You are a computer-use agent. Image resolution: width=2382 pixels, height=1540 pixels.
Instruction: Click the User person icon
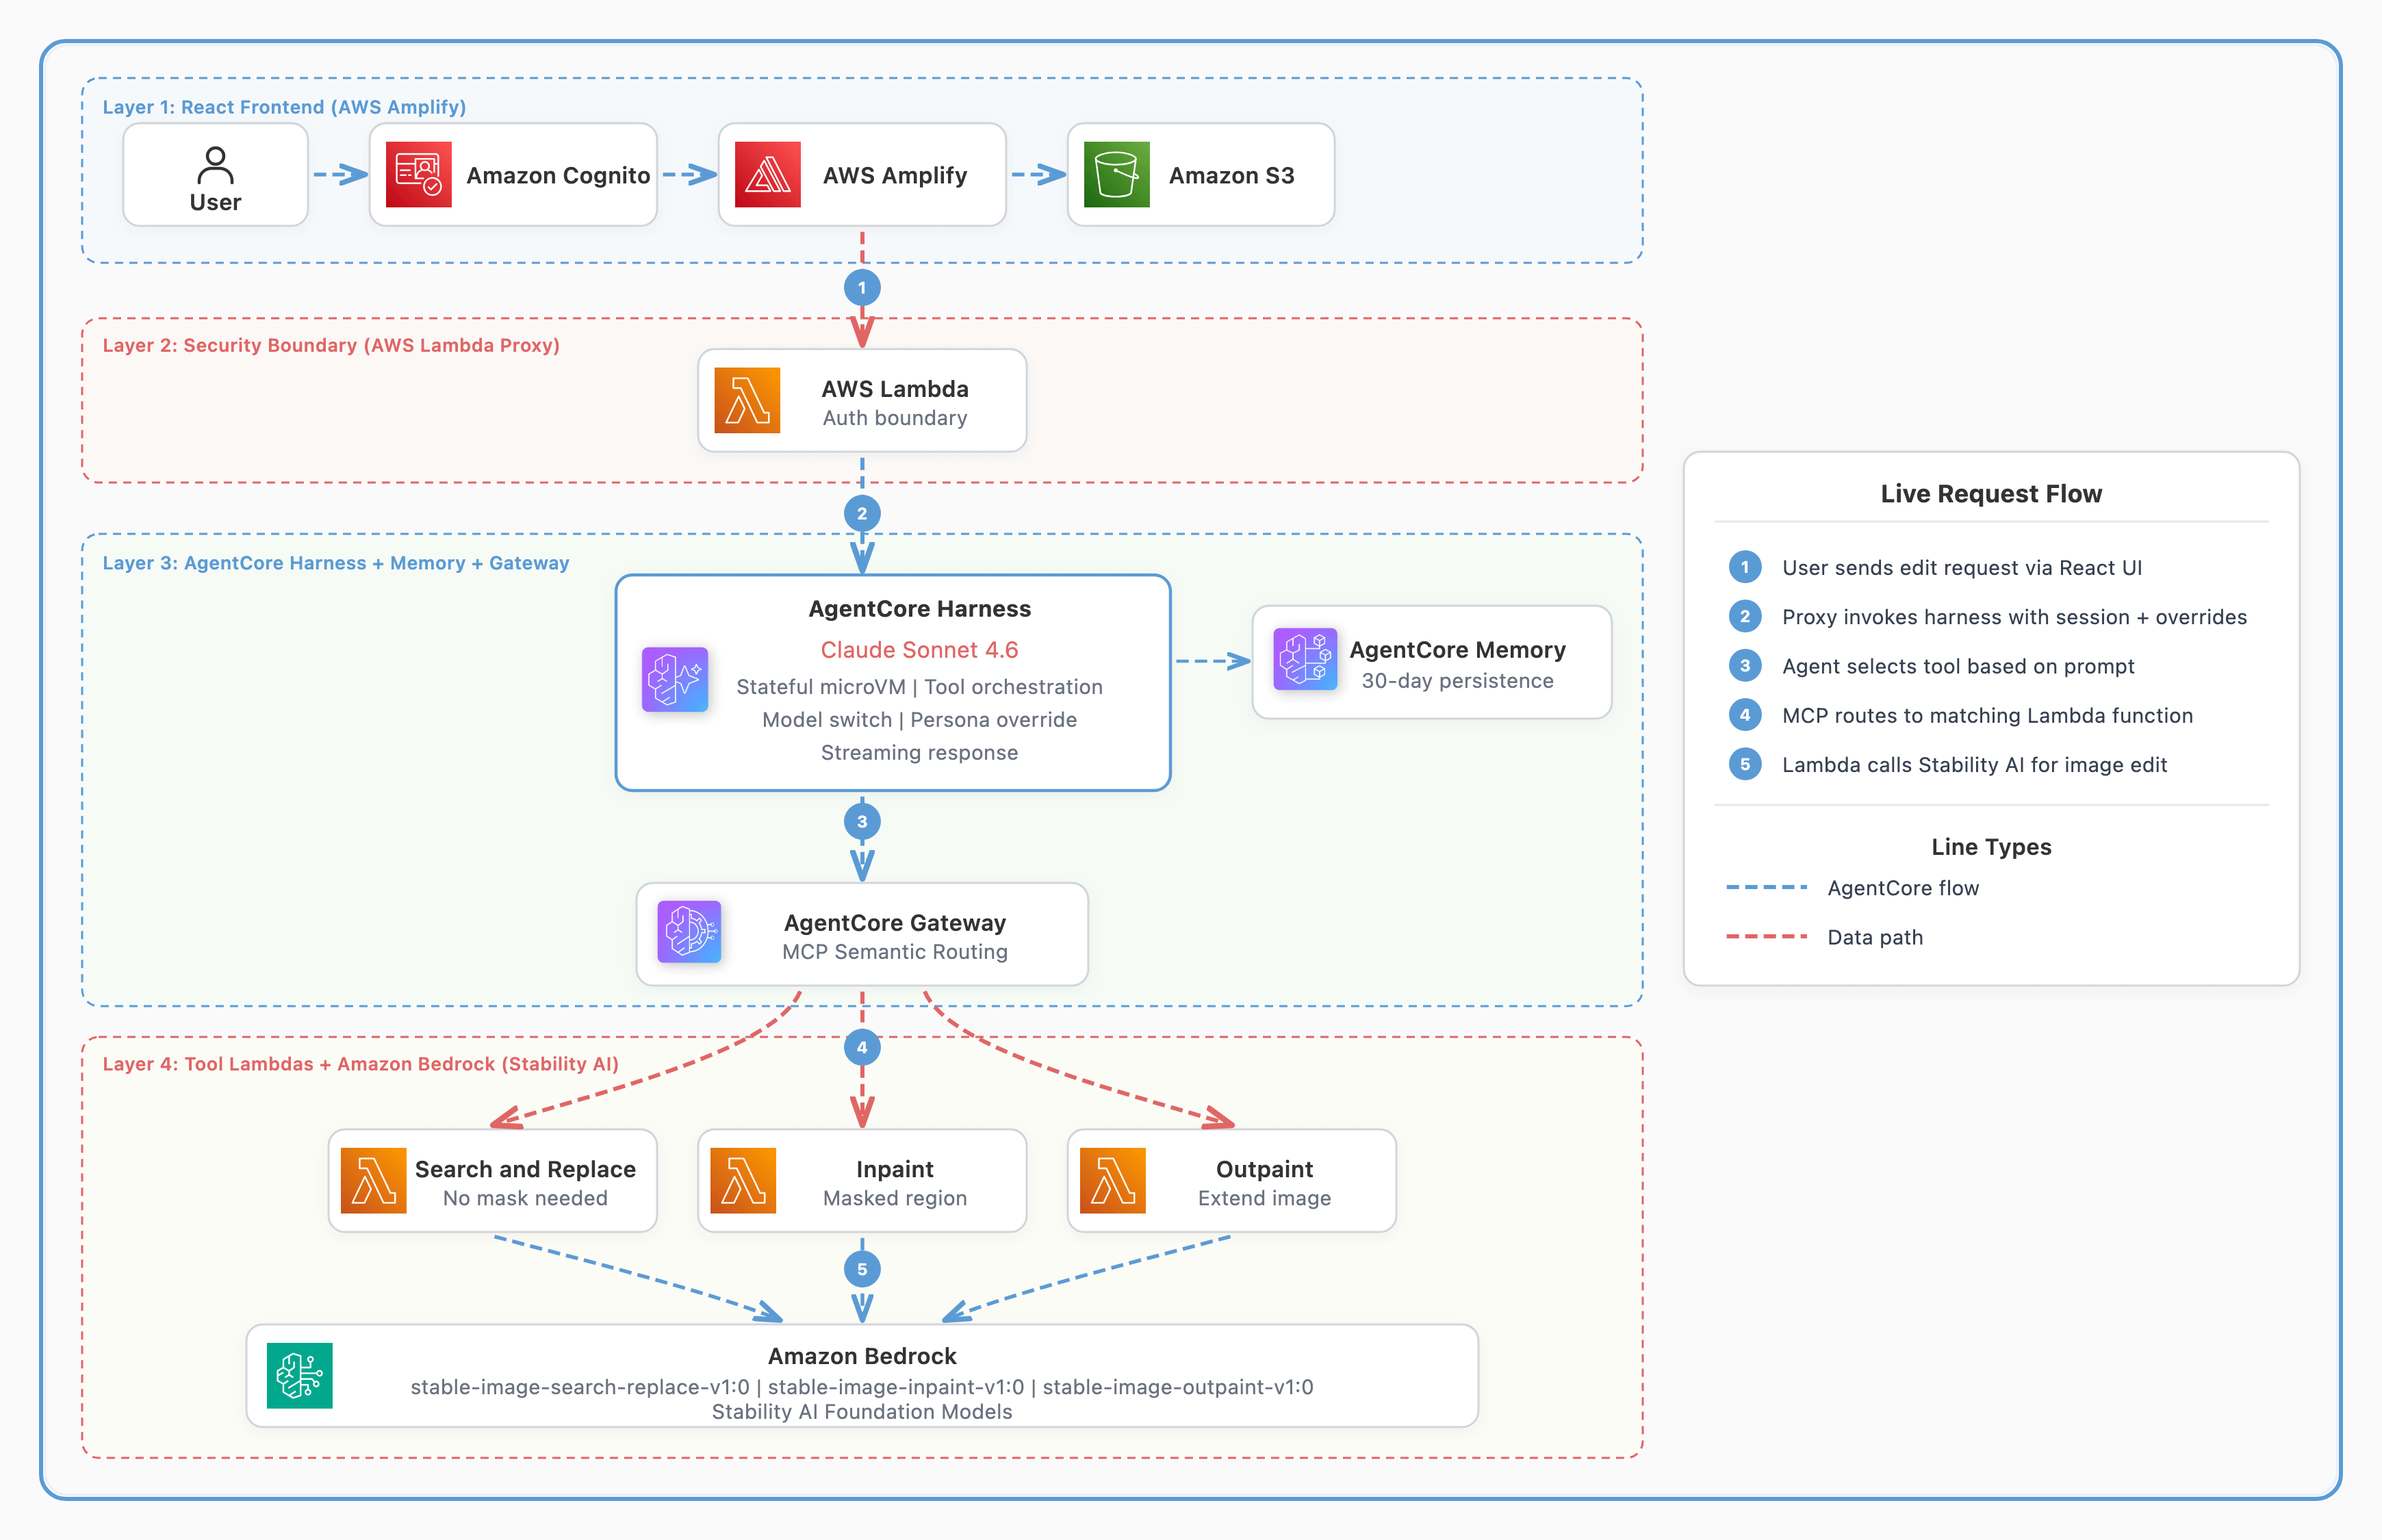coord(215,165)
